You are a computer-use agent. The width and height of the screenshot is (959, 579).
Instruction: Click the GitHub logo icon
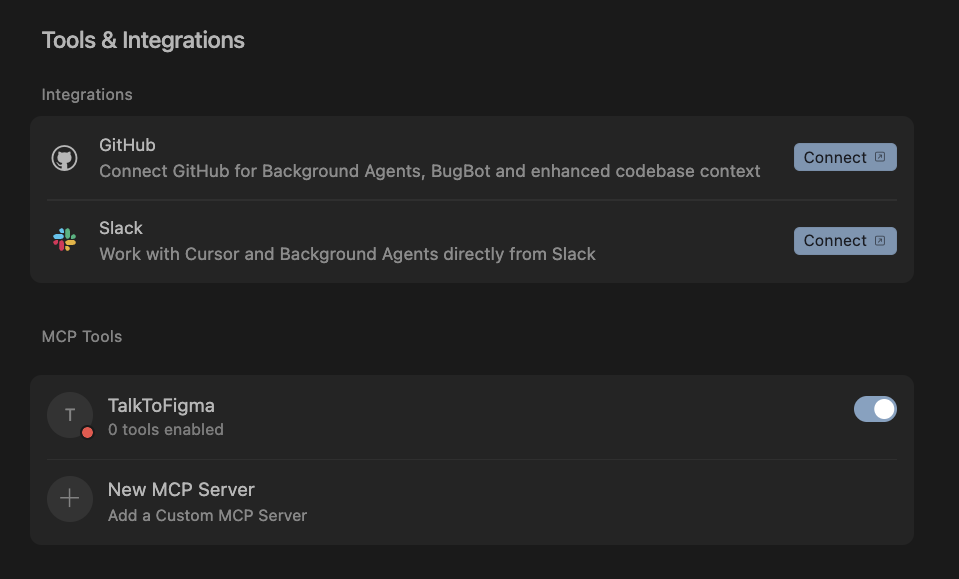point(64,158)
